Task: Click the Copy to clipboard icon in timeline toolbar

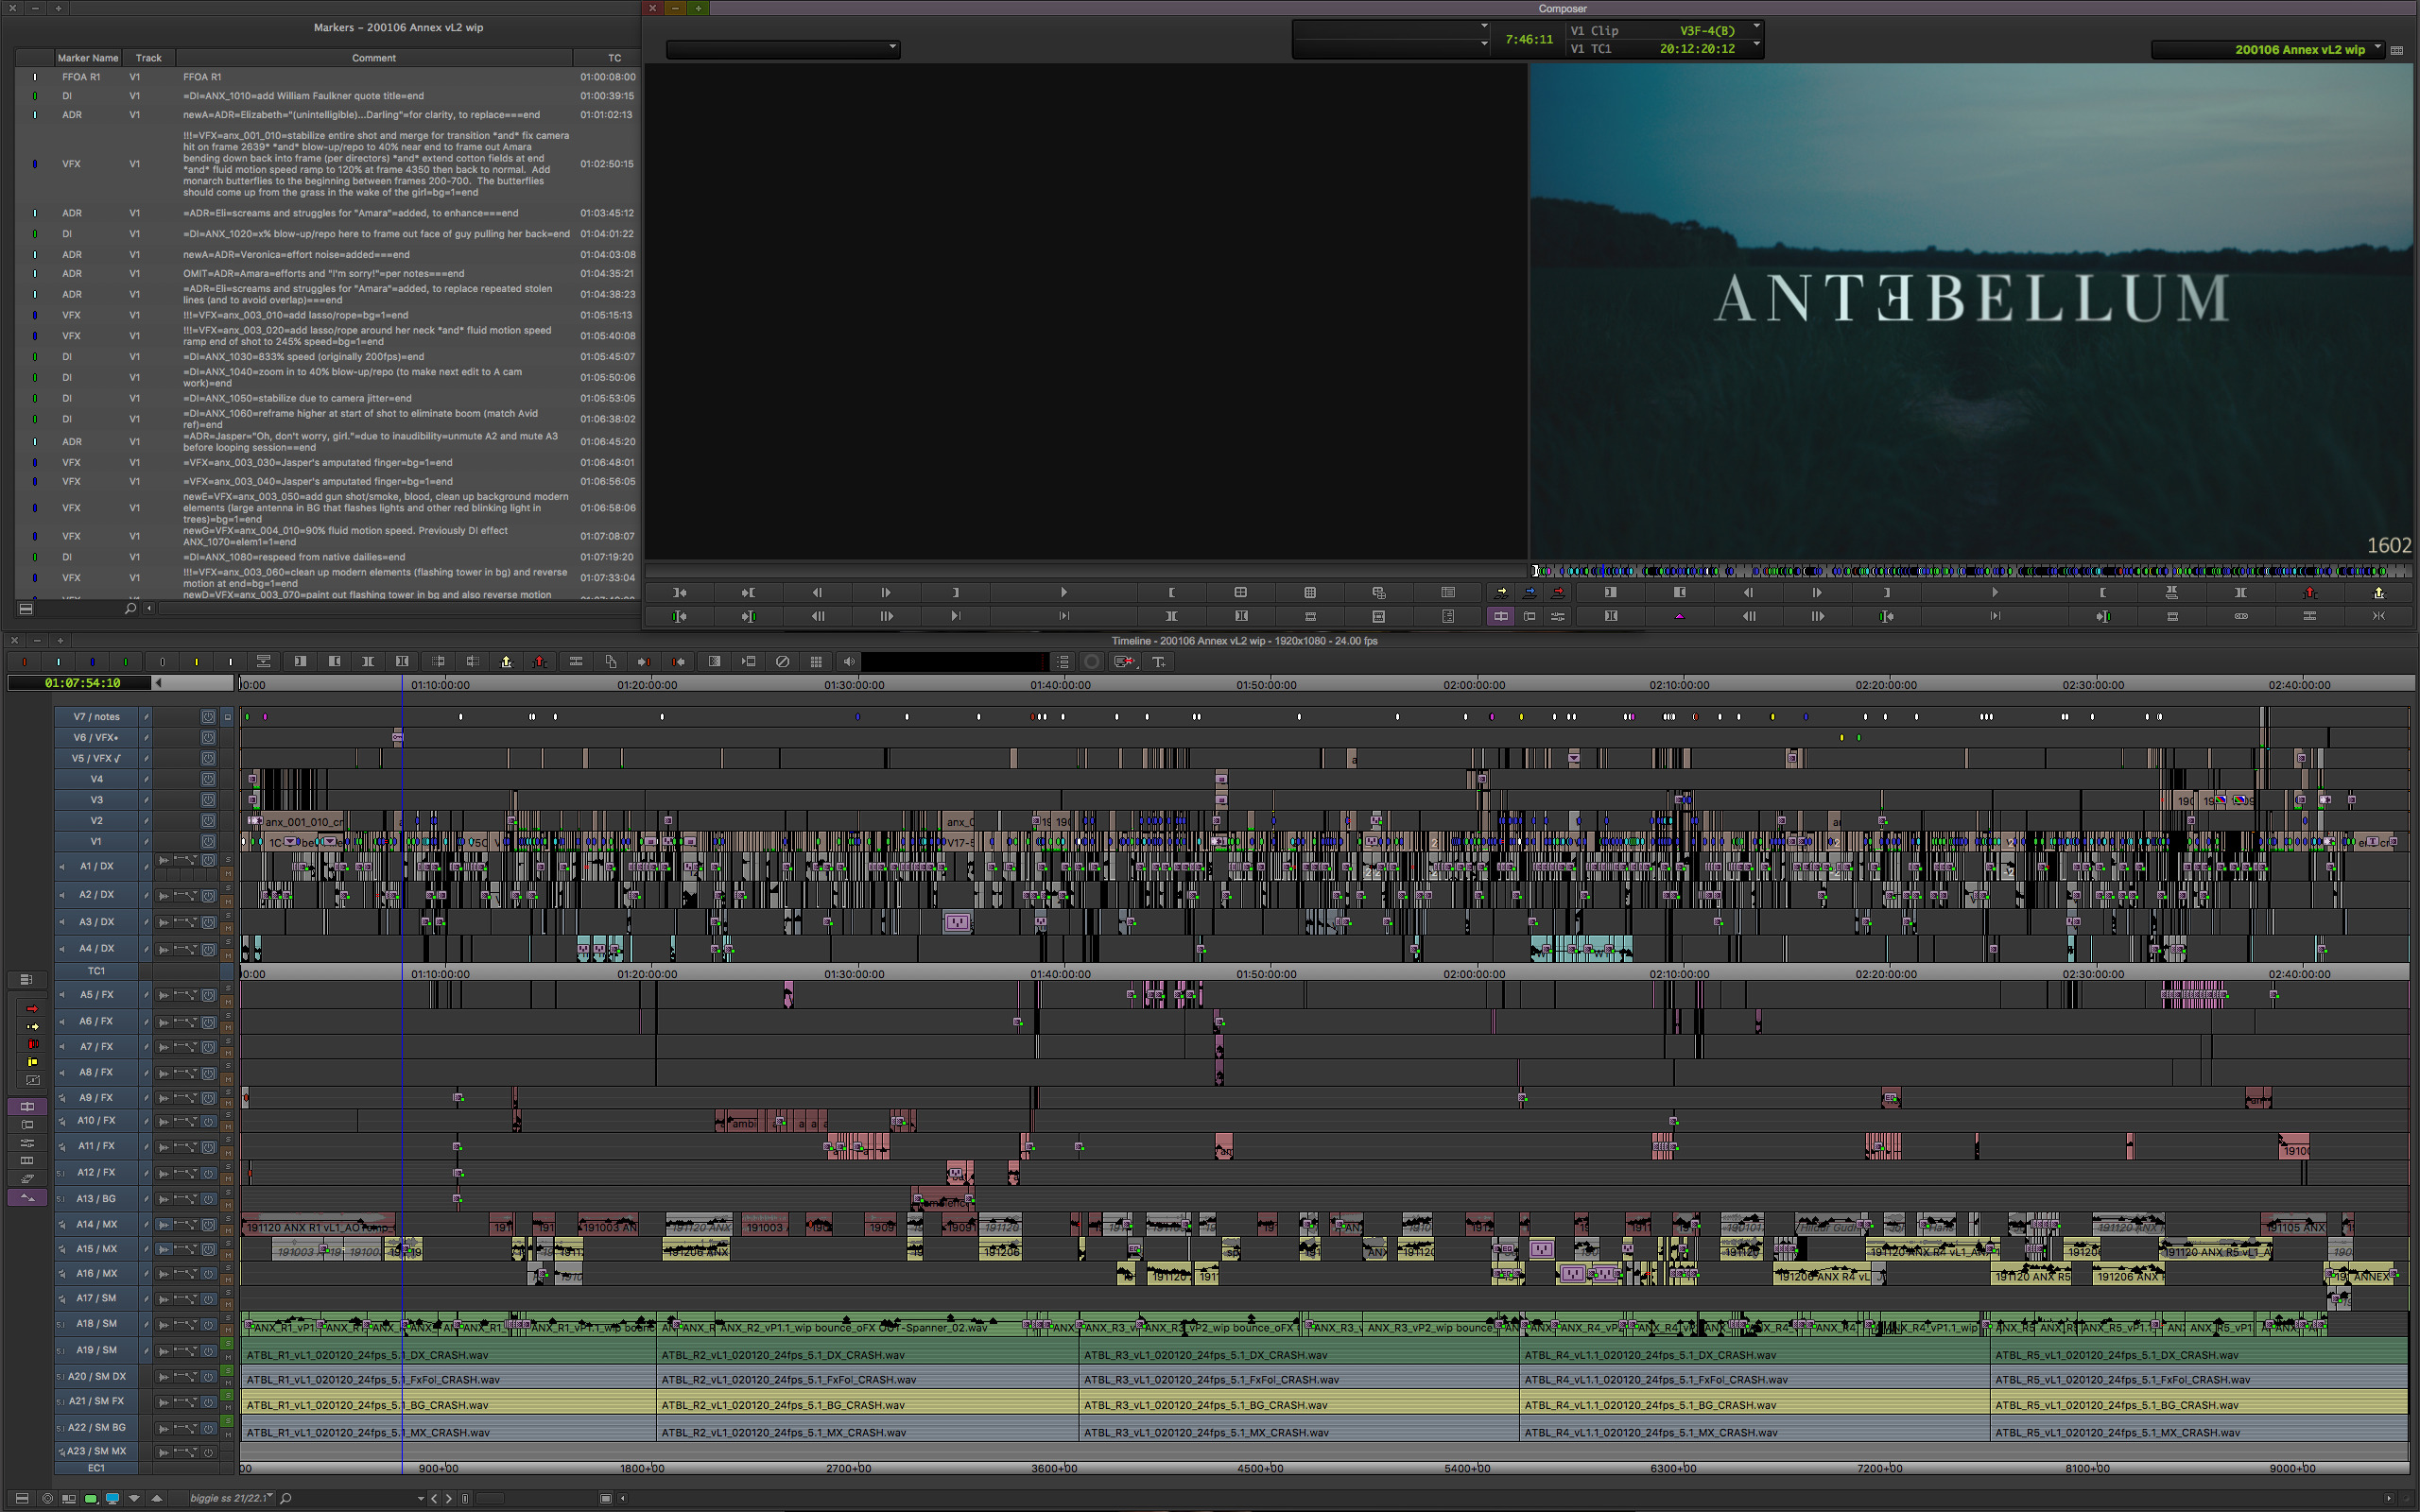Action: (610, 662)
